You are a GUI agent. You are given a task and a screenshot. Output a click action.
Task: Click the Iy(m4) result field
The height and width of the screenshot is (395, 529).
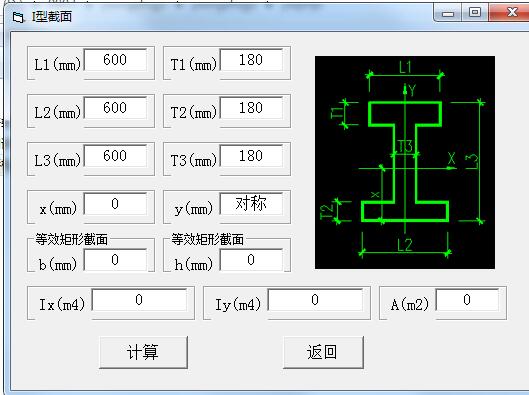tap(315, 300)
